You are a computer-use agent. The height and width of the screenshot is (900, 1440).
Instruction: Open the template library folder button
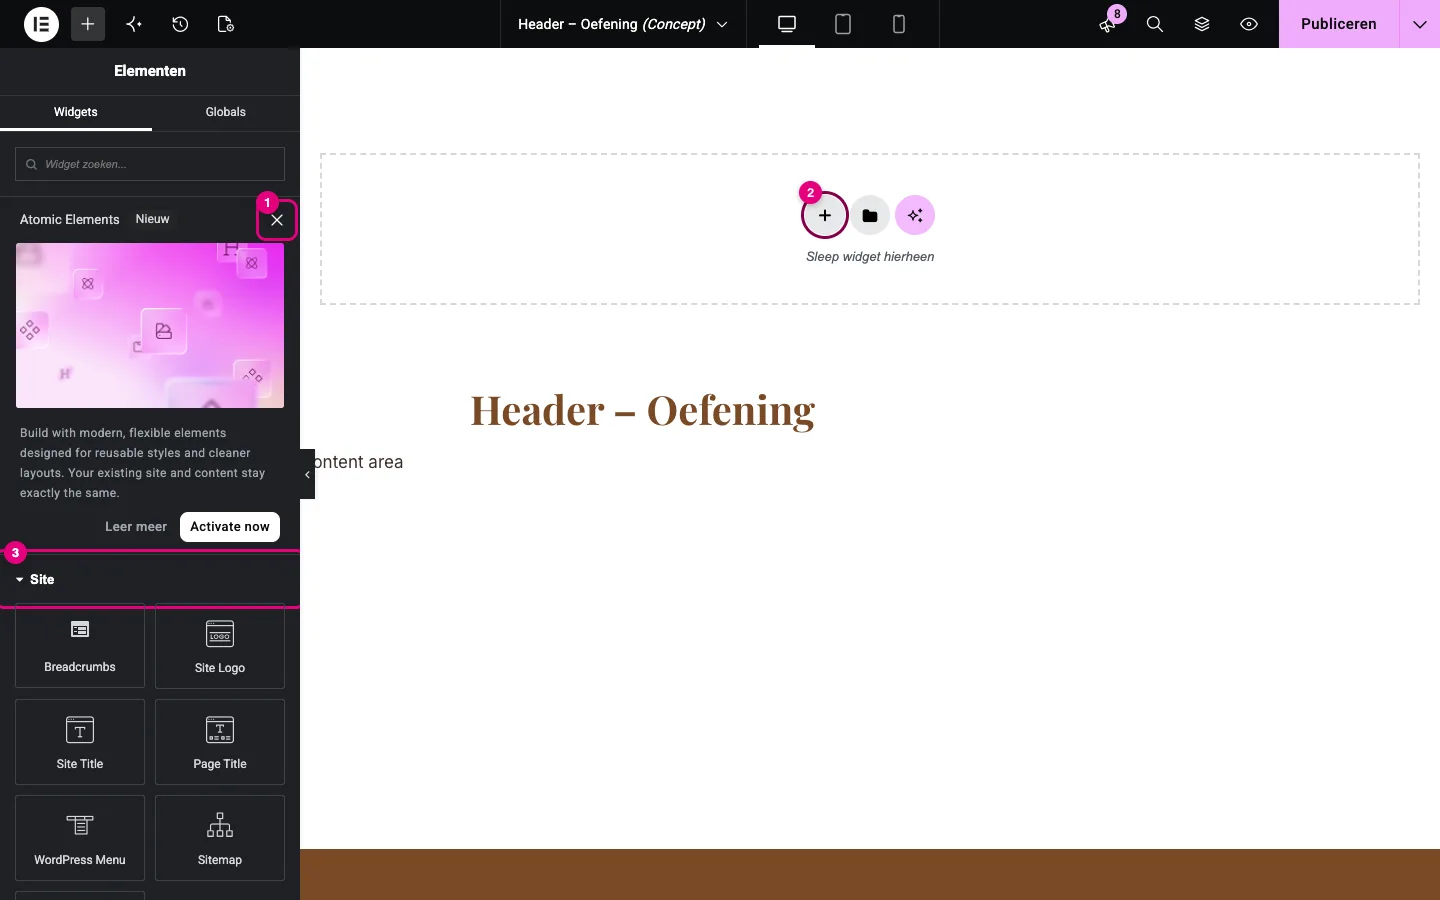[870, 216]
